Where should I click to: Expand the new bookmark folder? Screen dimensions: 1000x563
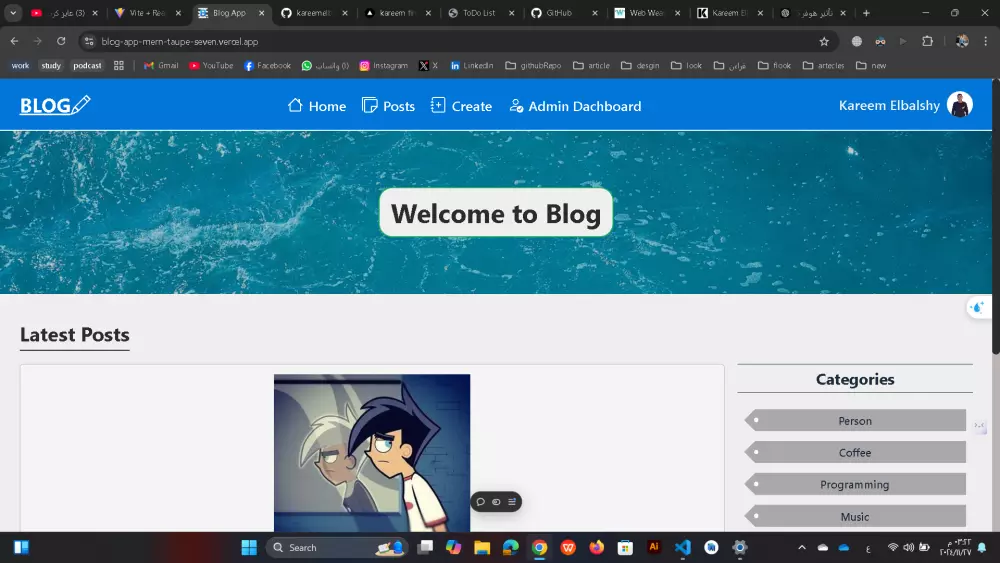(871, 66)
